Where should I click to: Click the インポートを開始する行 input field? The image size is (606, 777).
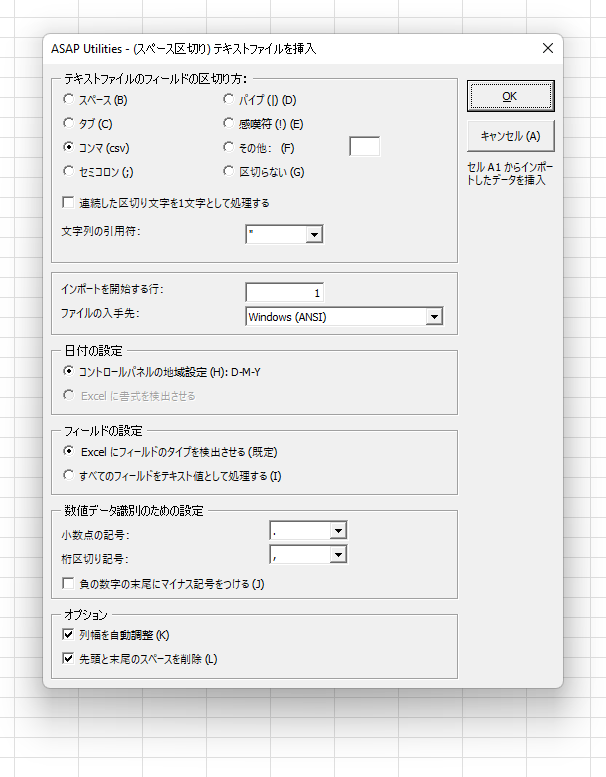pyautogui.click(x=285, y=293)
